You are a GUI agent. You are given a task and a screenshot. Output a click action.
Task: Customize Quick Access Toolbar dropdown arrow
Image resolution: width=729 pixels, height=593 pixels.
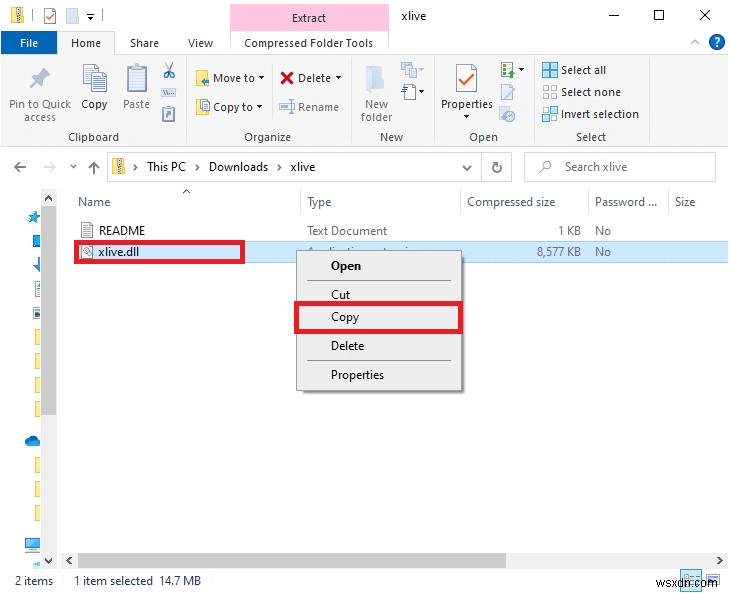(x=91, y=17)
